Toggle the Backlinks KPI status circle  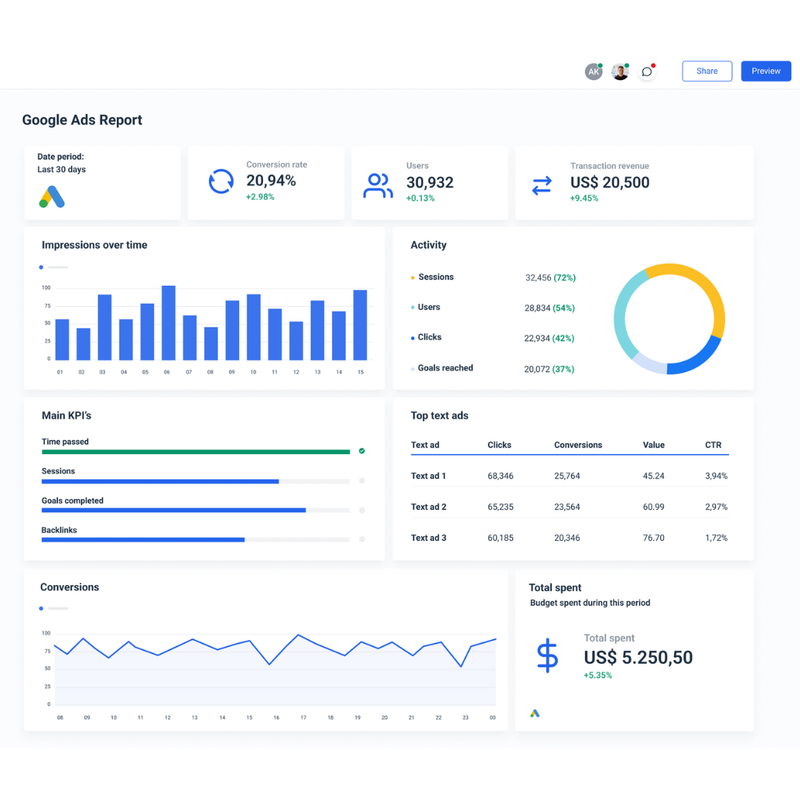[x=362, y=540]
